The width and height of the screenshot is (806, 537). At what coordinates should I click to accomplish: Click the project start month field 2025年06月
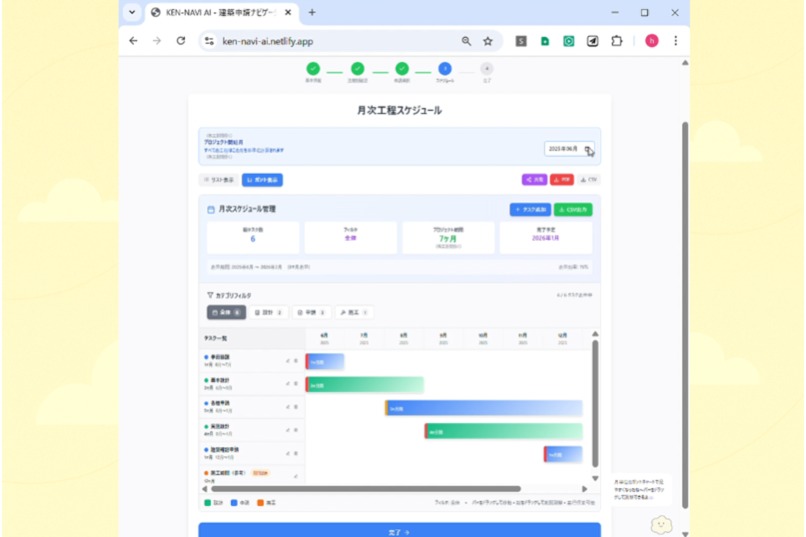[569, 149]
